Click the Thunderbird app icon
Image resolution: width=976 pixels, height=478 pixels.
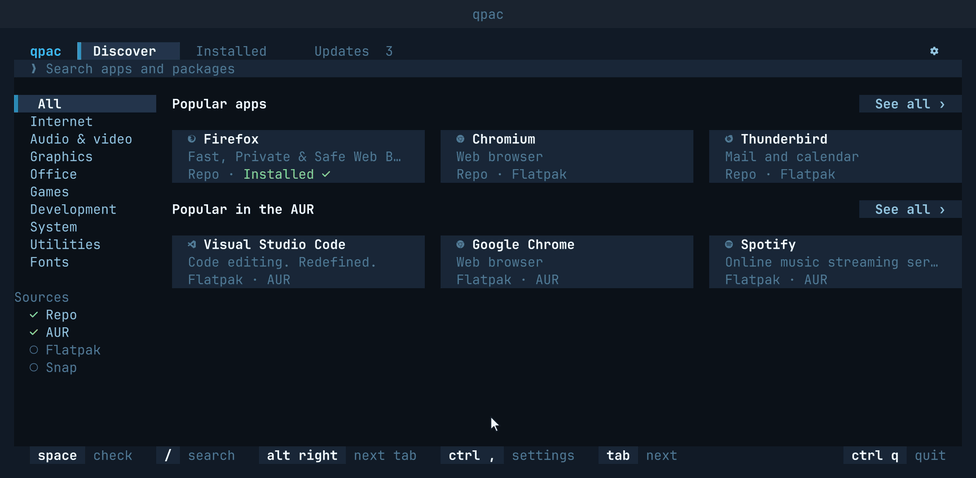click(729, 139)
